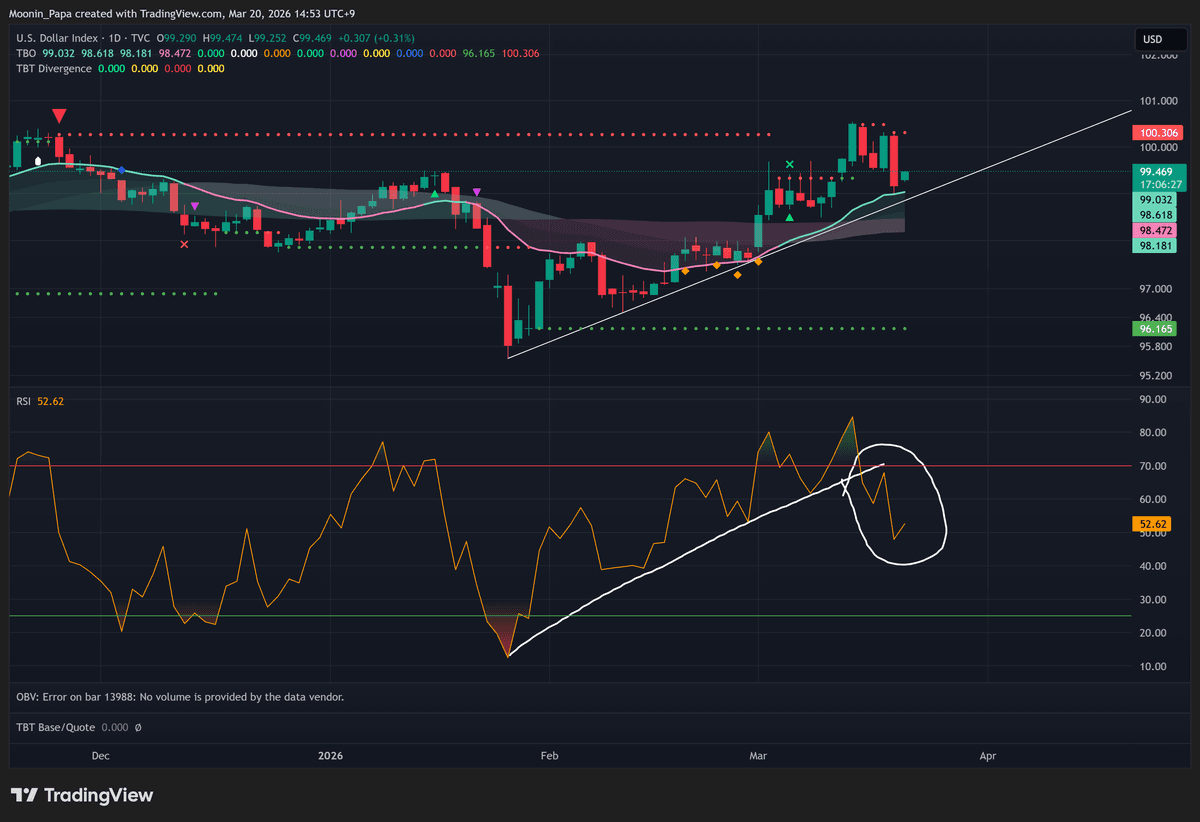Click the 101.000 price axis label
This screenshot has height=822, width=1200.
[x=1156, y=101]
